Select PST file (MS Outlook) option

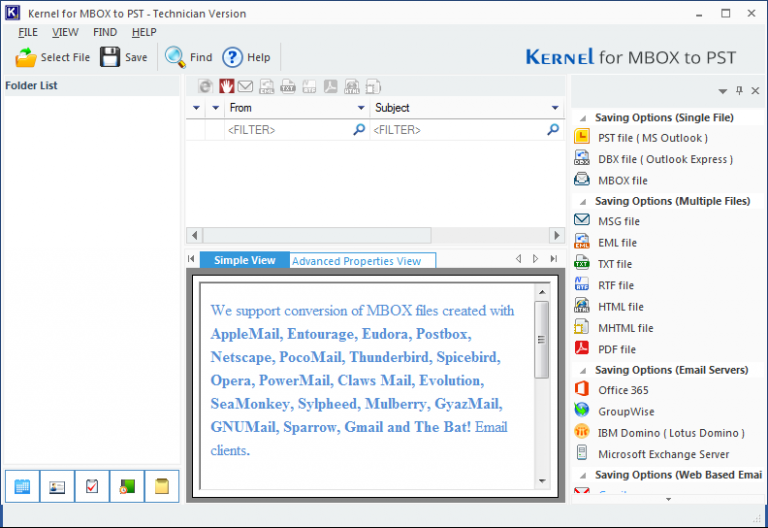pyautogui.click(x=652, y=138)
